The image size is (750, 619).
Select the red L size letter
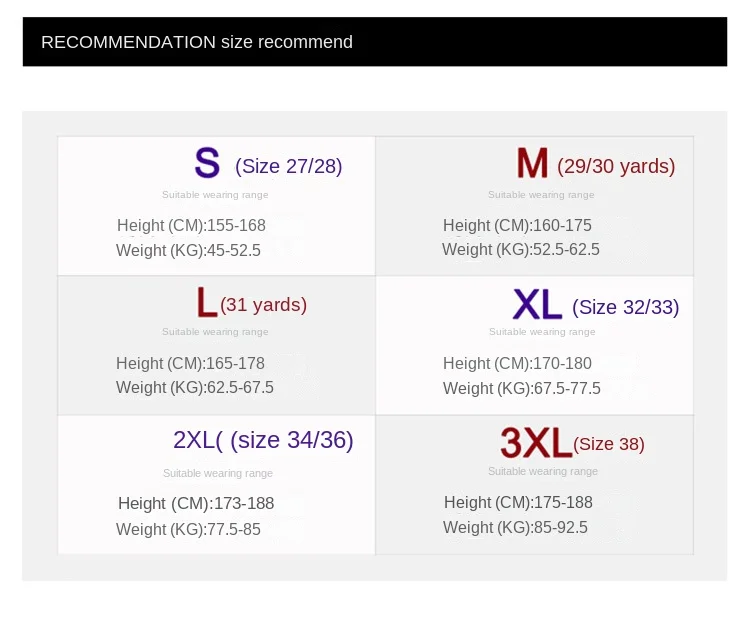coord(206,302)
